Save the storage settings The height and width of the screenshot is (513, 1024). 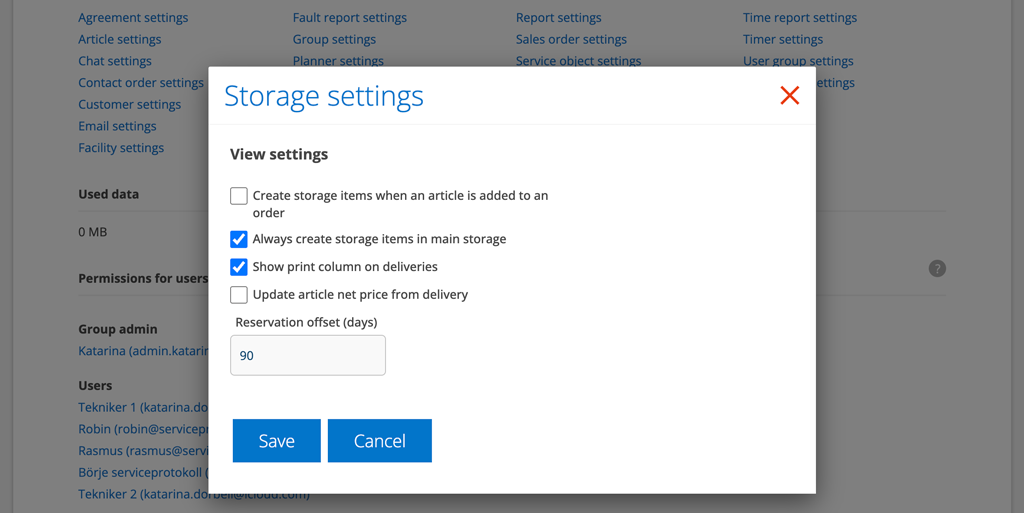[x=276, y=441]
